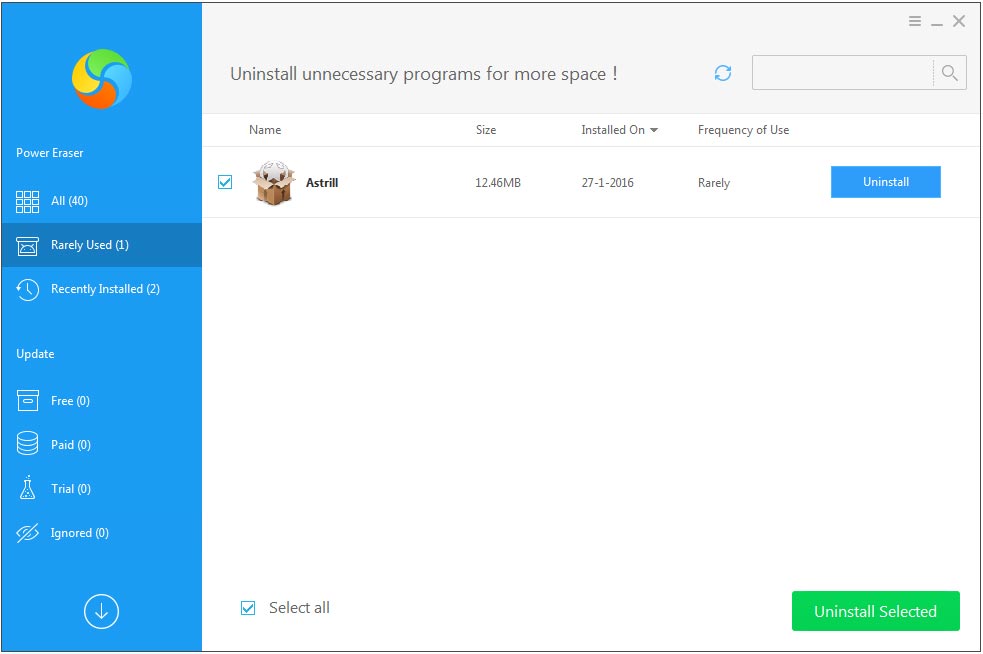This screenshot has height=654, width=983.
Task: Click the clock icon for Recently Installed
Action: pyautogui.click(x=28, y=290)
